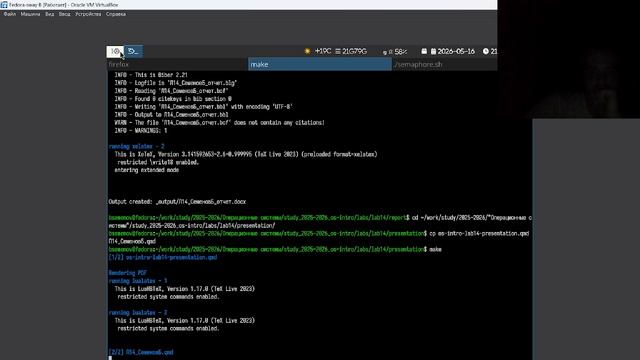
Task: Open the Ввод menu
Action: pos(64,14)
